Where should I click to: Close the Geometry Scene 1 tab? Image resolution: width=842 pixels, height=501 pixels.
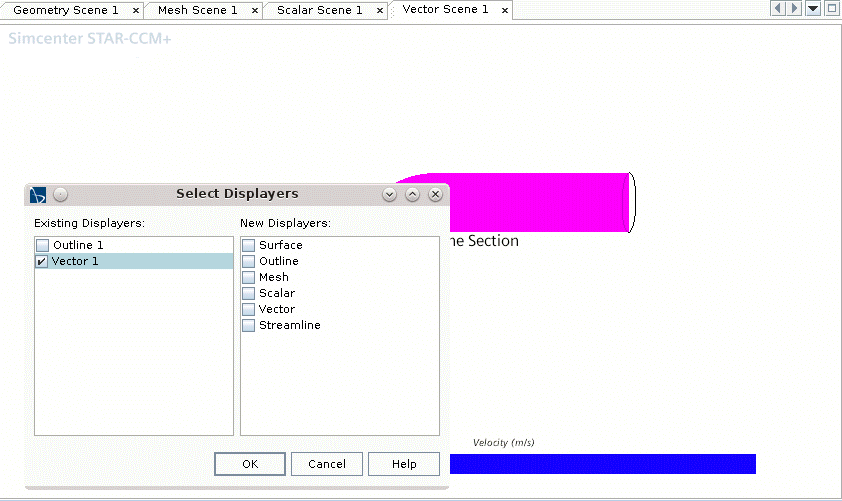point(136,10)
